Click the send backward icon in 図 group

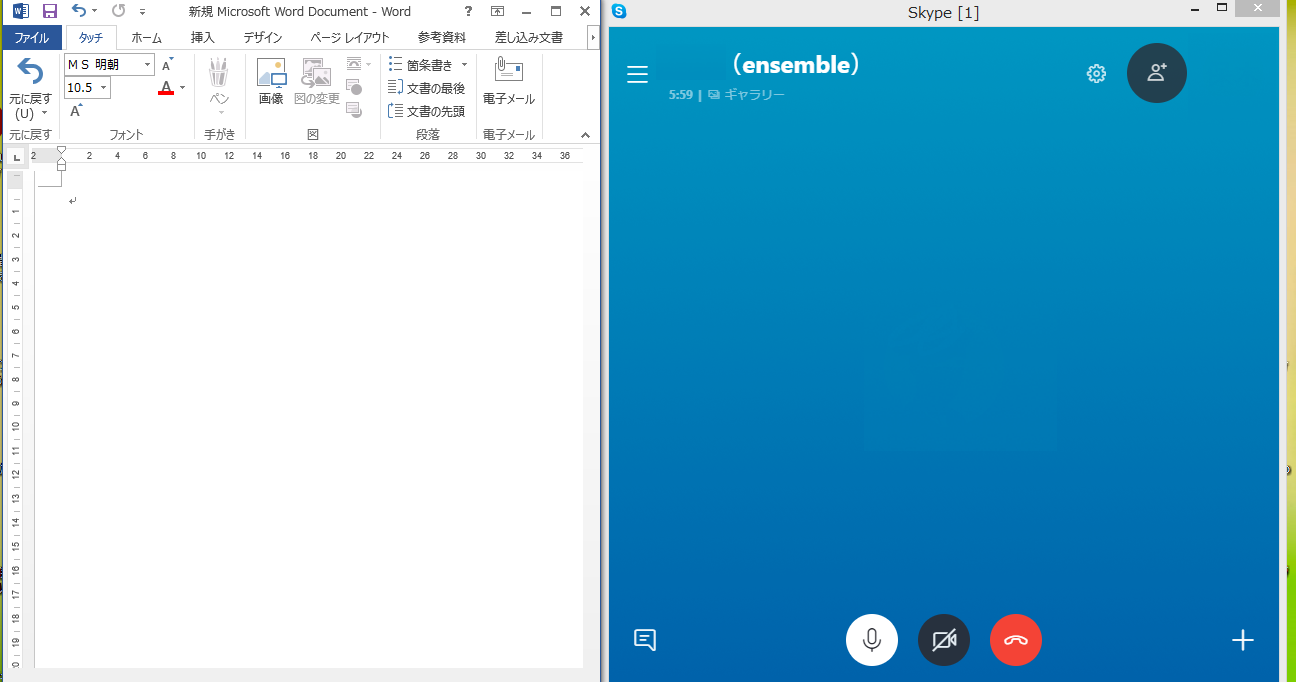354,110
